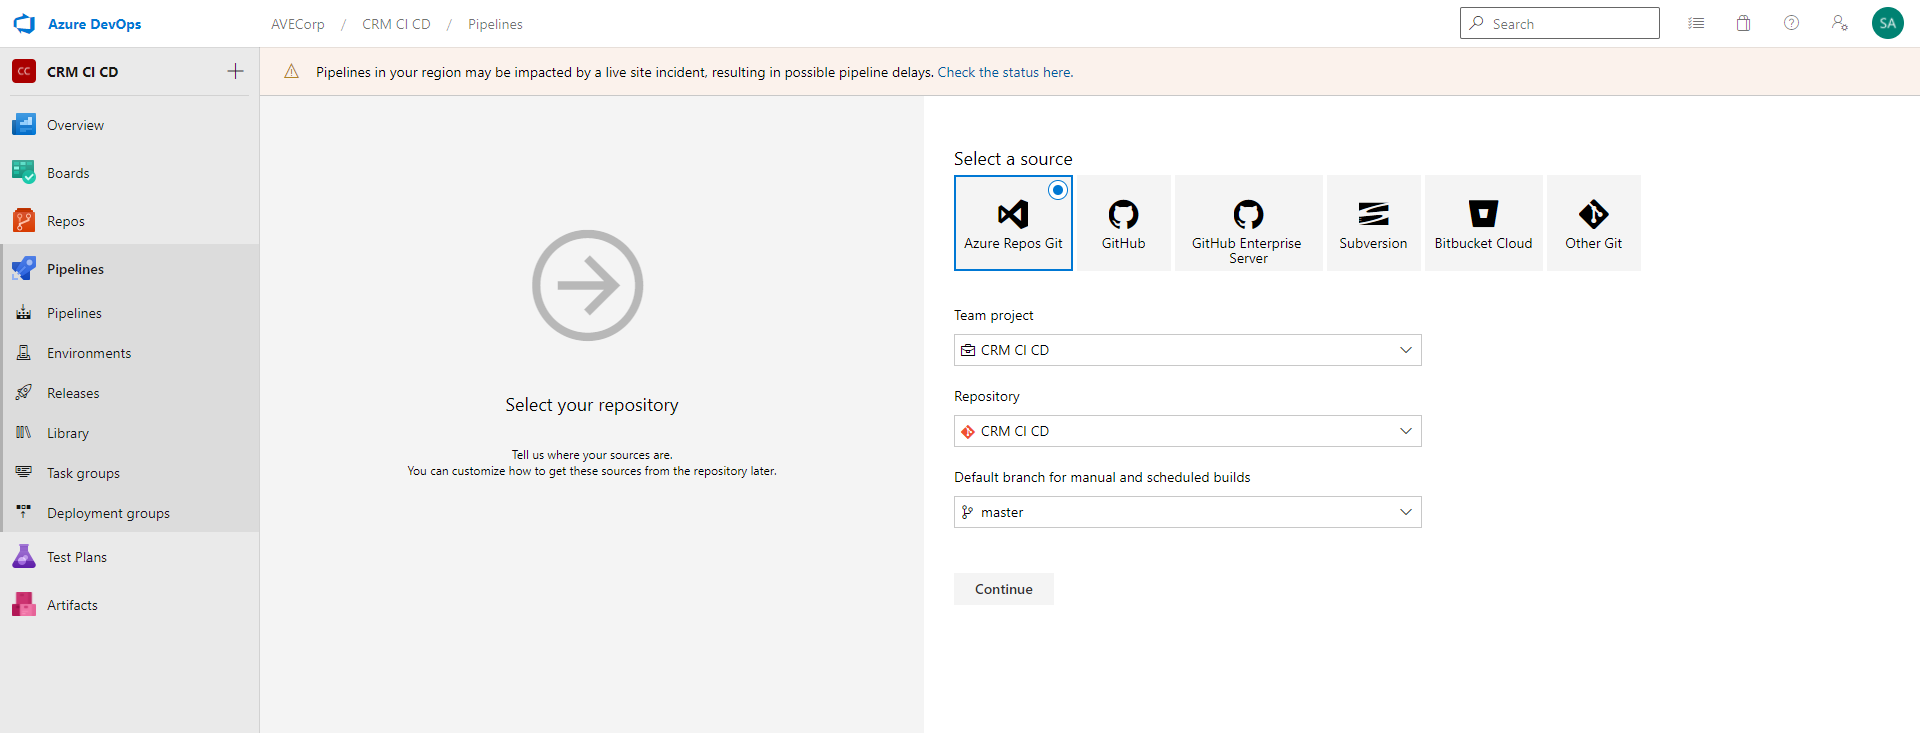Click the large arrow circle graphic
This screenshot has width=1920, height=733.
(588, 285)
